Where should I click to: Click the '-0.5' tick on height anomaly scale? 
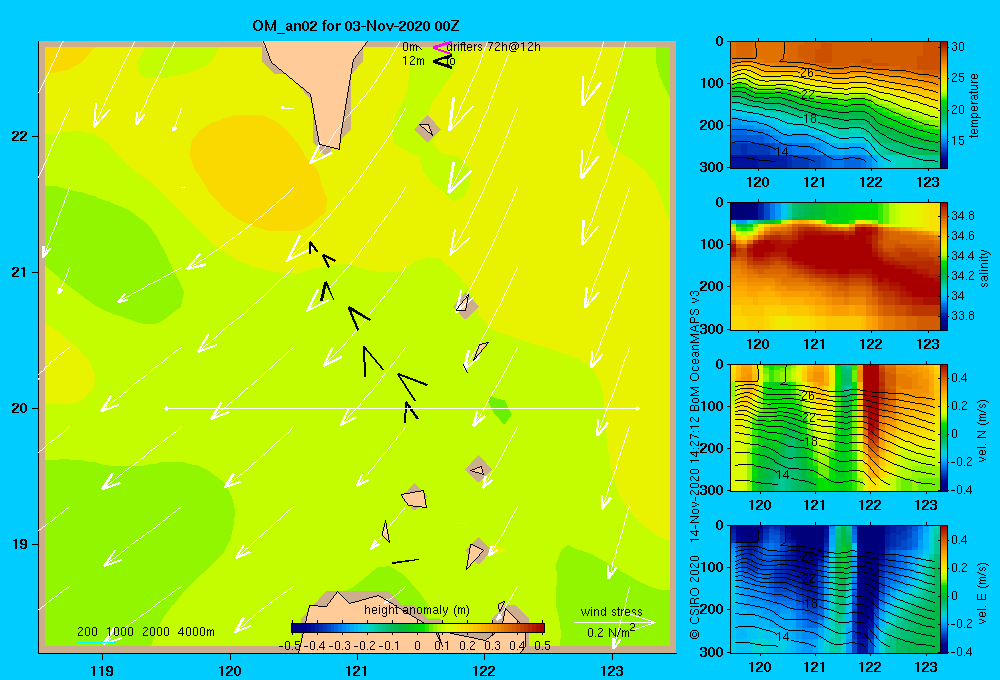coord(290,646)
